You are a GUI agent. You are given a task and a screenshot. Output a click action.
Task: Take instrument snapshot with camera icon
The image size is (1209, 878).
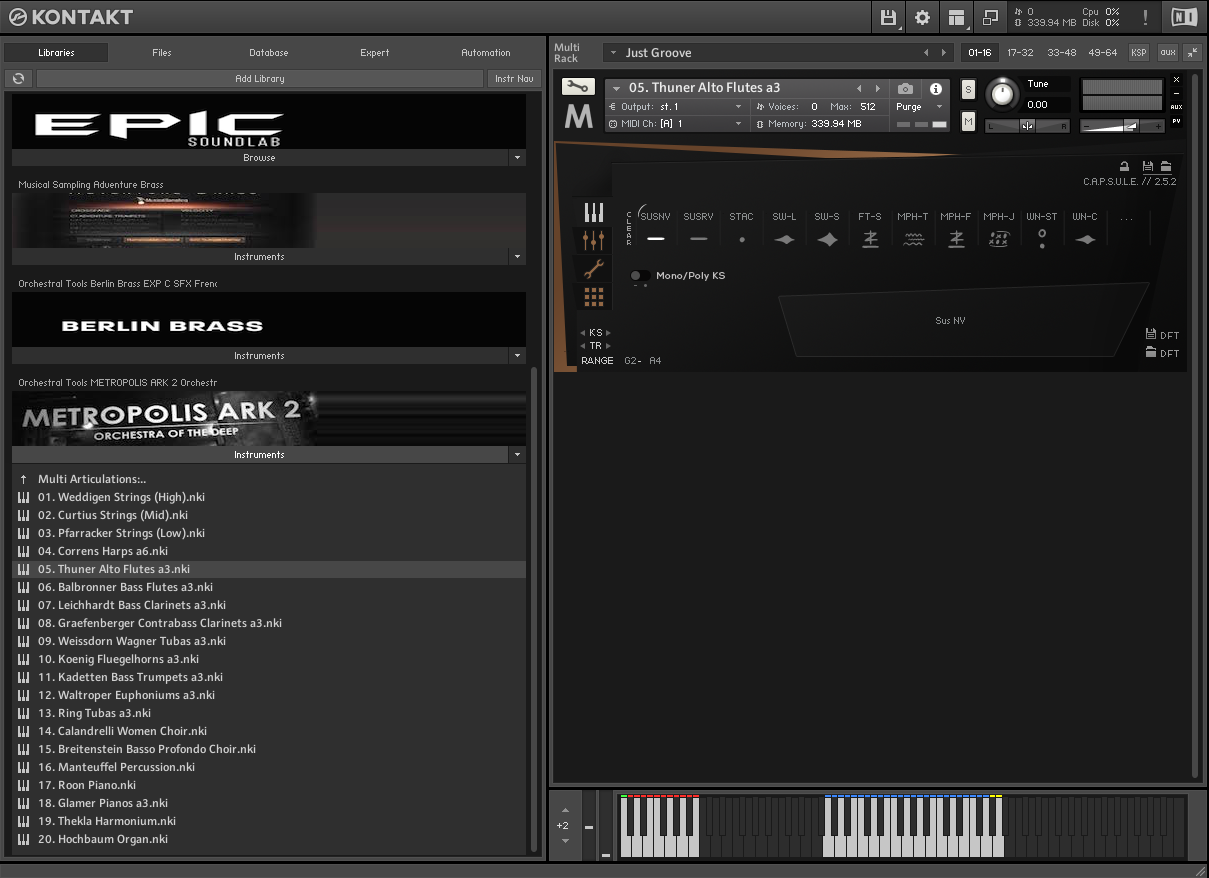coord(905,88)
